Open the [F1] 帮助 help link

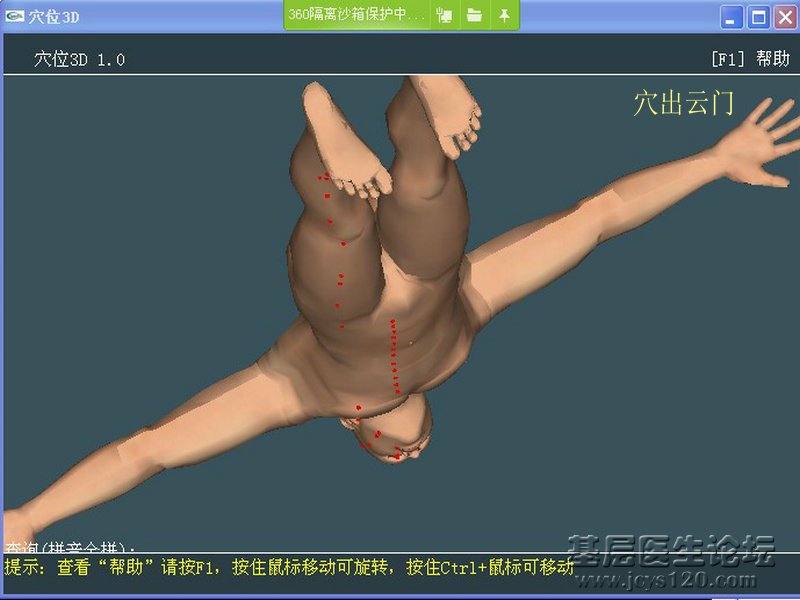pos(749,59)
